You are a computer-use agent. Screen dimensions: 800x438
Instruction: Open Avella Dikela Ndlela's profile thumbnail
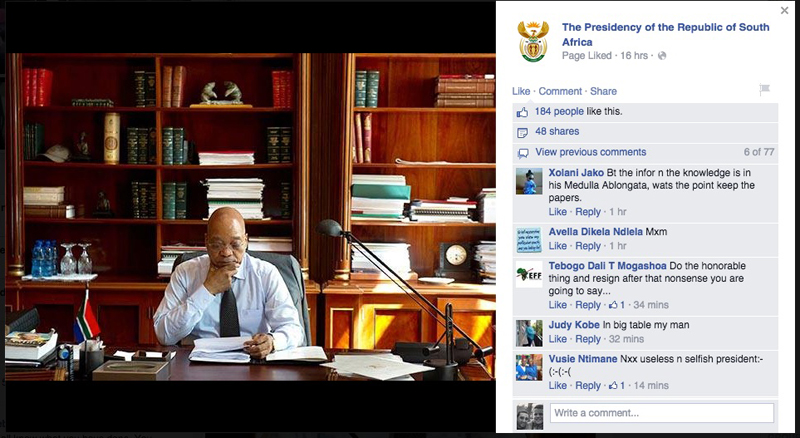(529, 240)
